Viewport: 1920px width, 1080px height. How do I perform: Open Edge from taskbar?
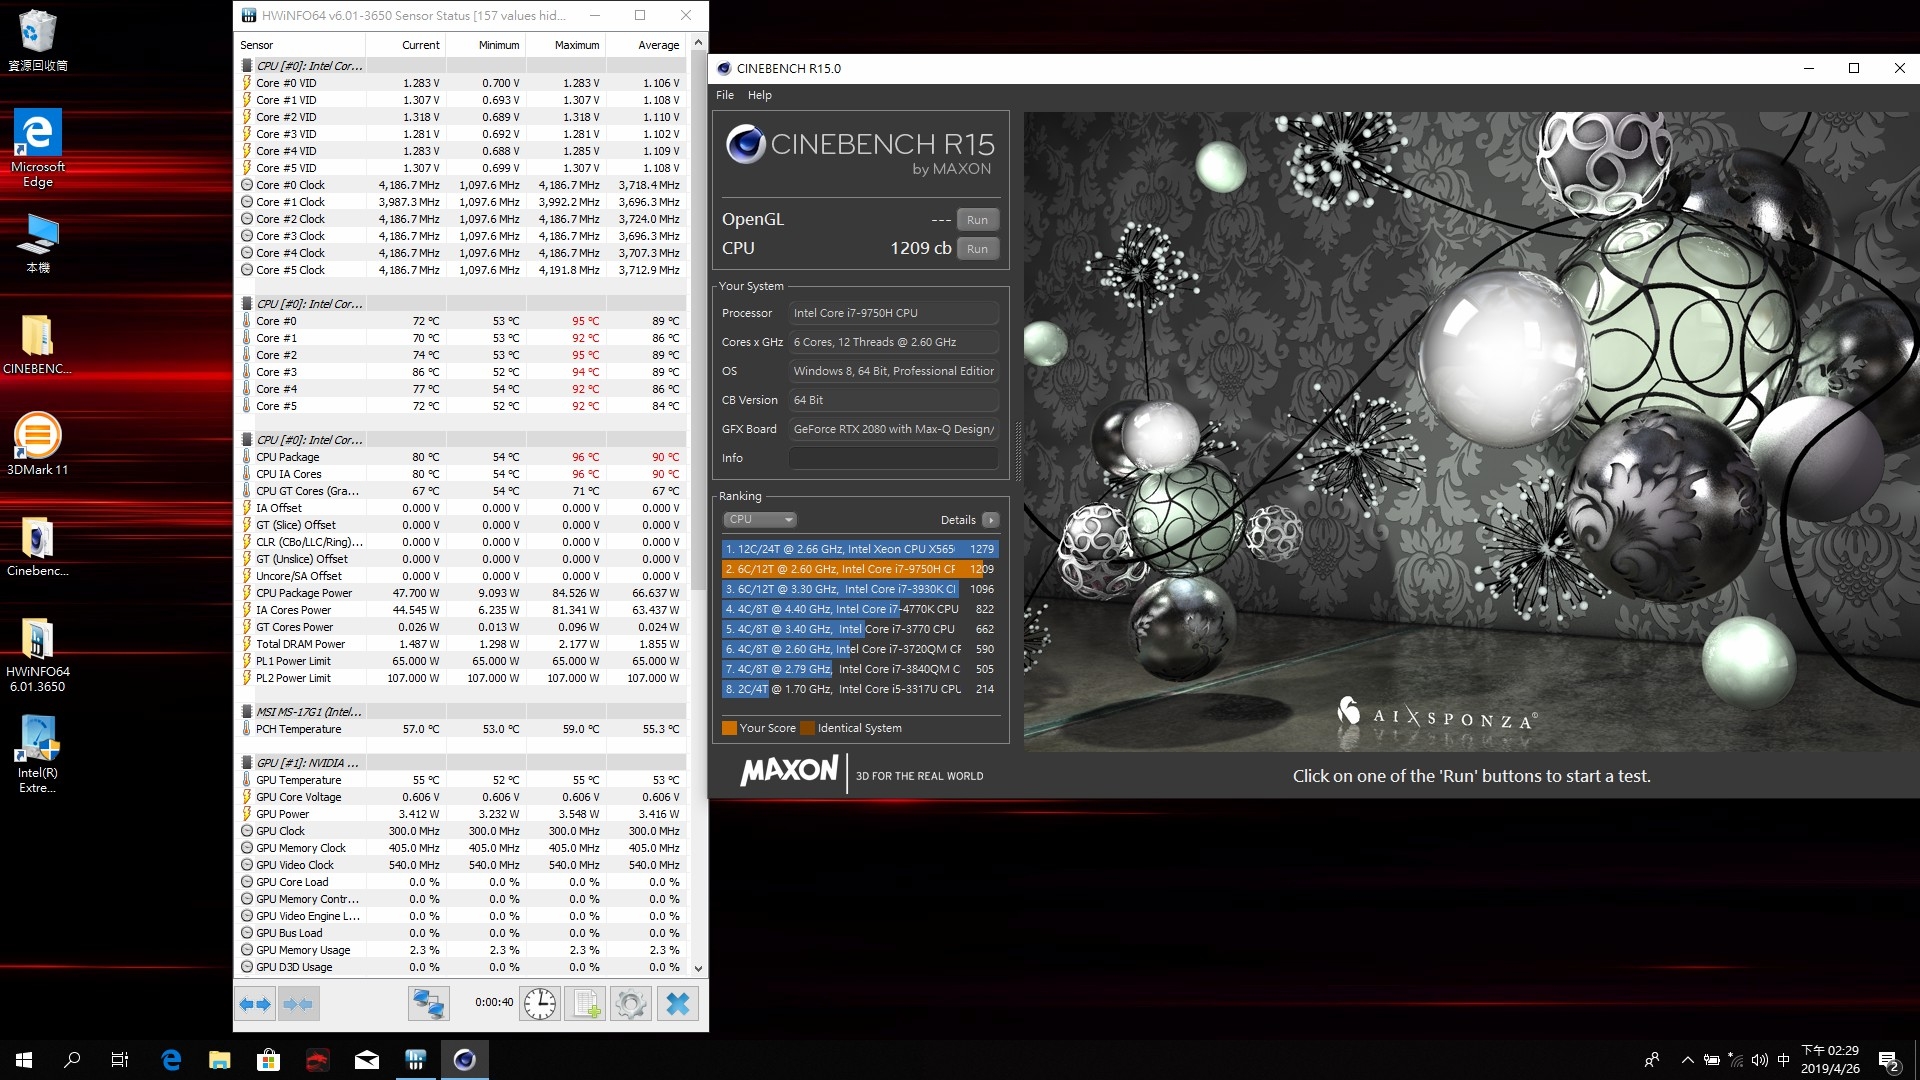(x=171, y=1060)
